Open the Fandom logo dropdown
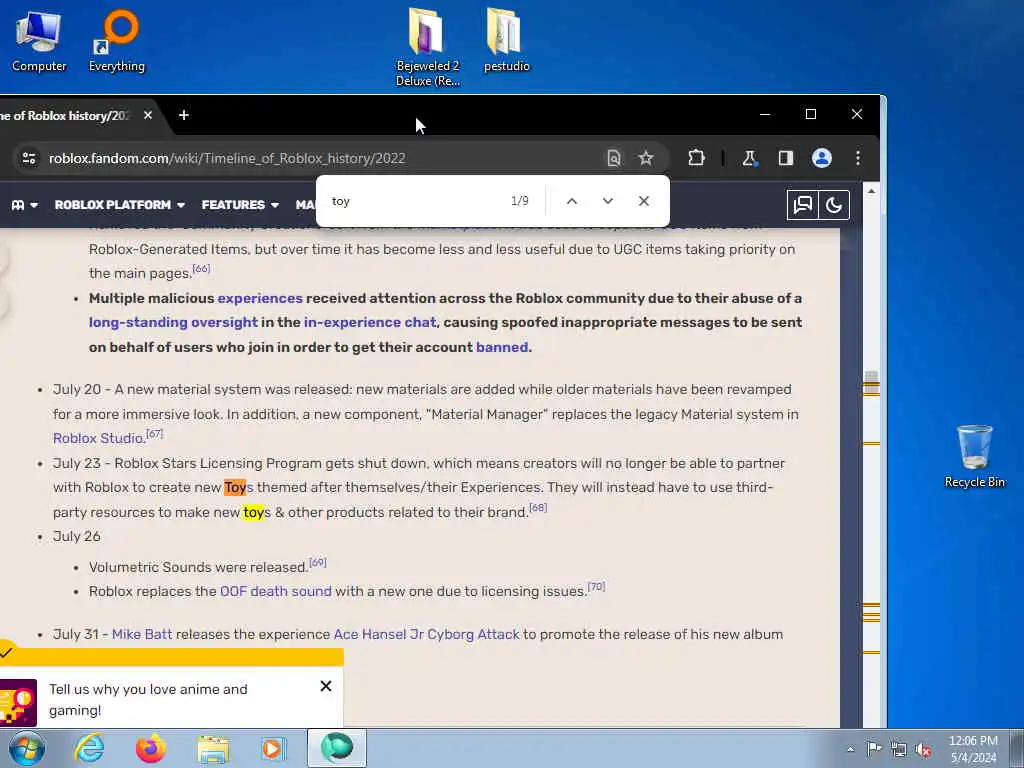The image size is (1024, 768). pos(24,205)
